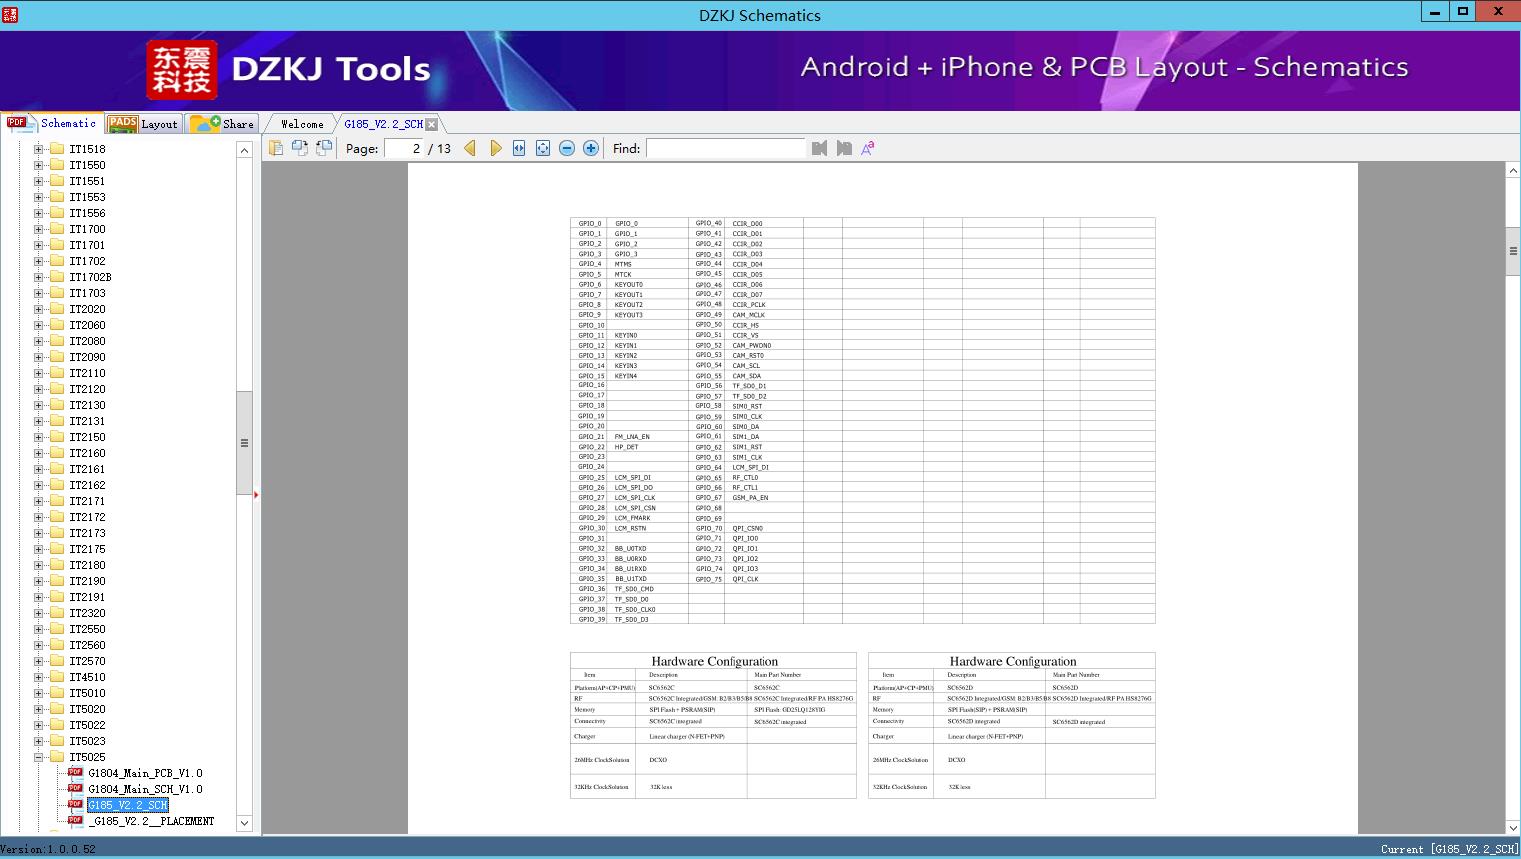Screen dimensions: 1521x859
Task: Select the IT1551 tree folder
Action: tap(87, 181)
